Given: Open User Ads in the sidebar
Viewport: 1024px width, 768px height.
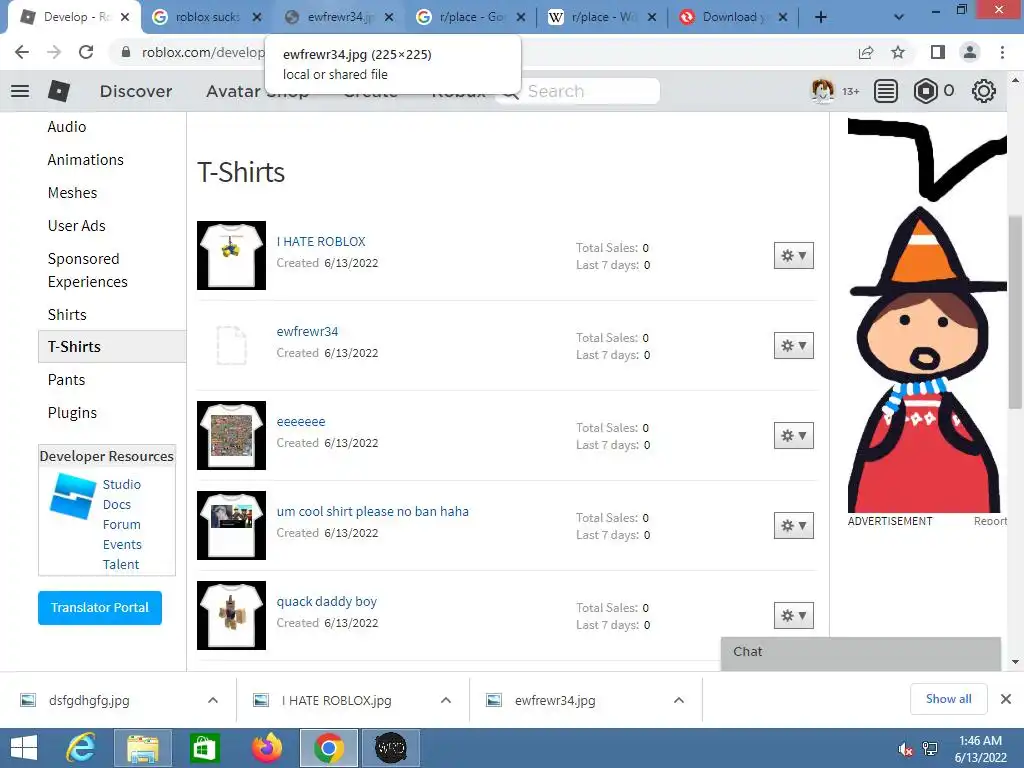Looking at the screenshot, I should (76, 226).
